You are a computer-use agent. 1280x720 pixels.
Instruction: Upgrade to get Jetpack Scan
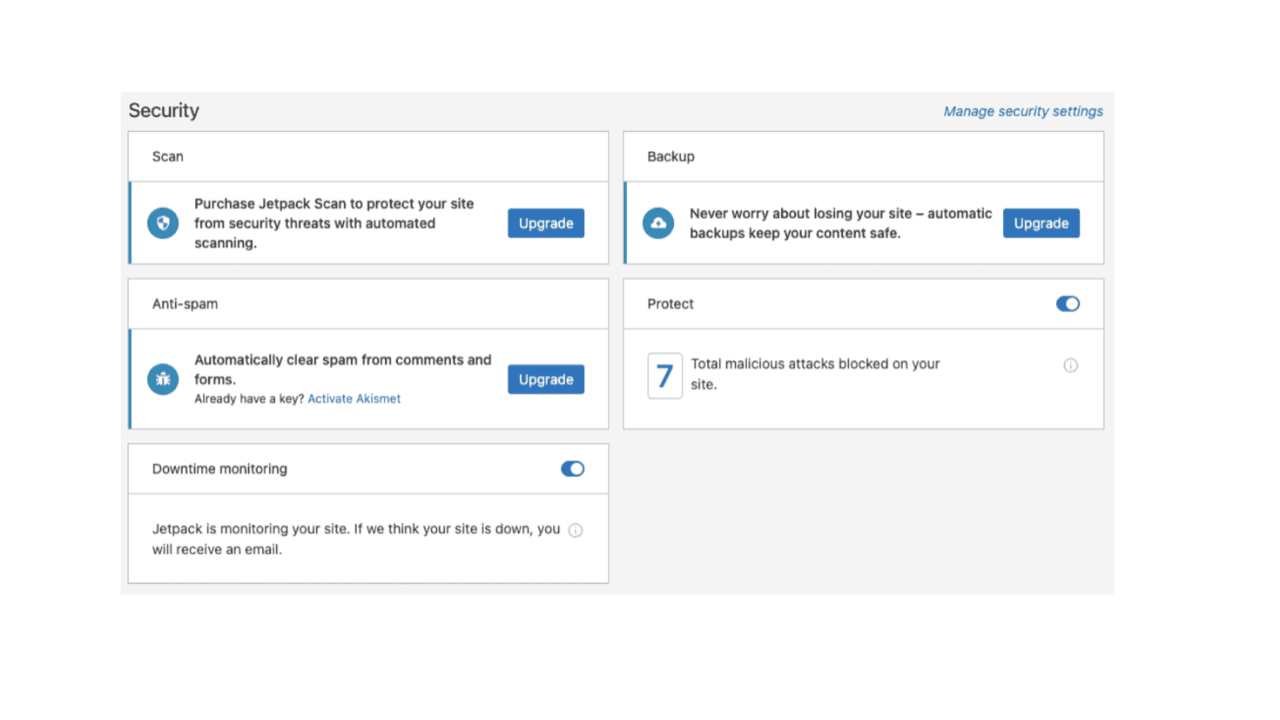click(546, 223)
